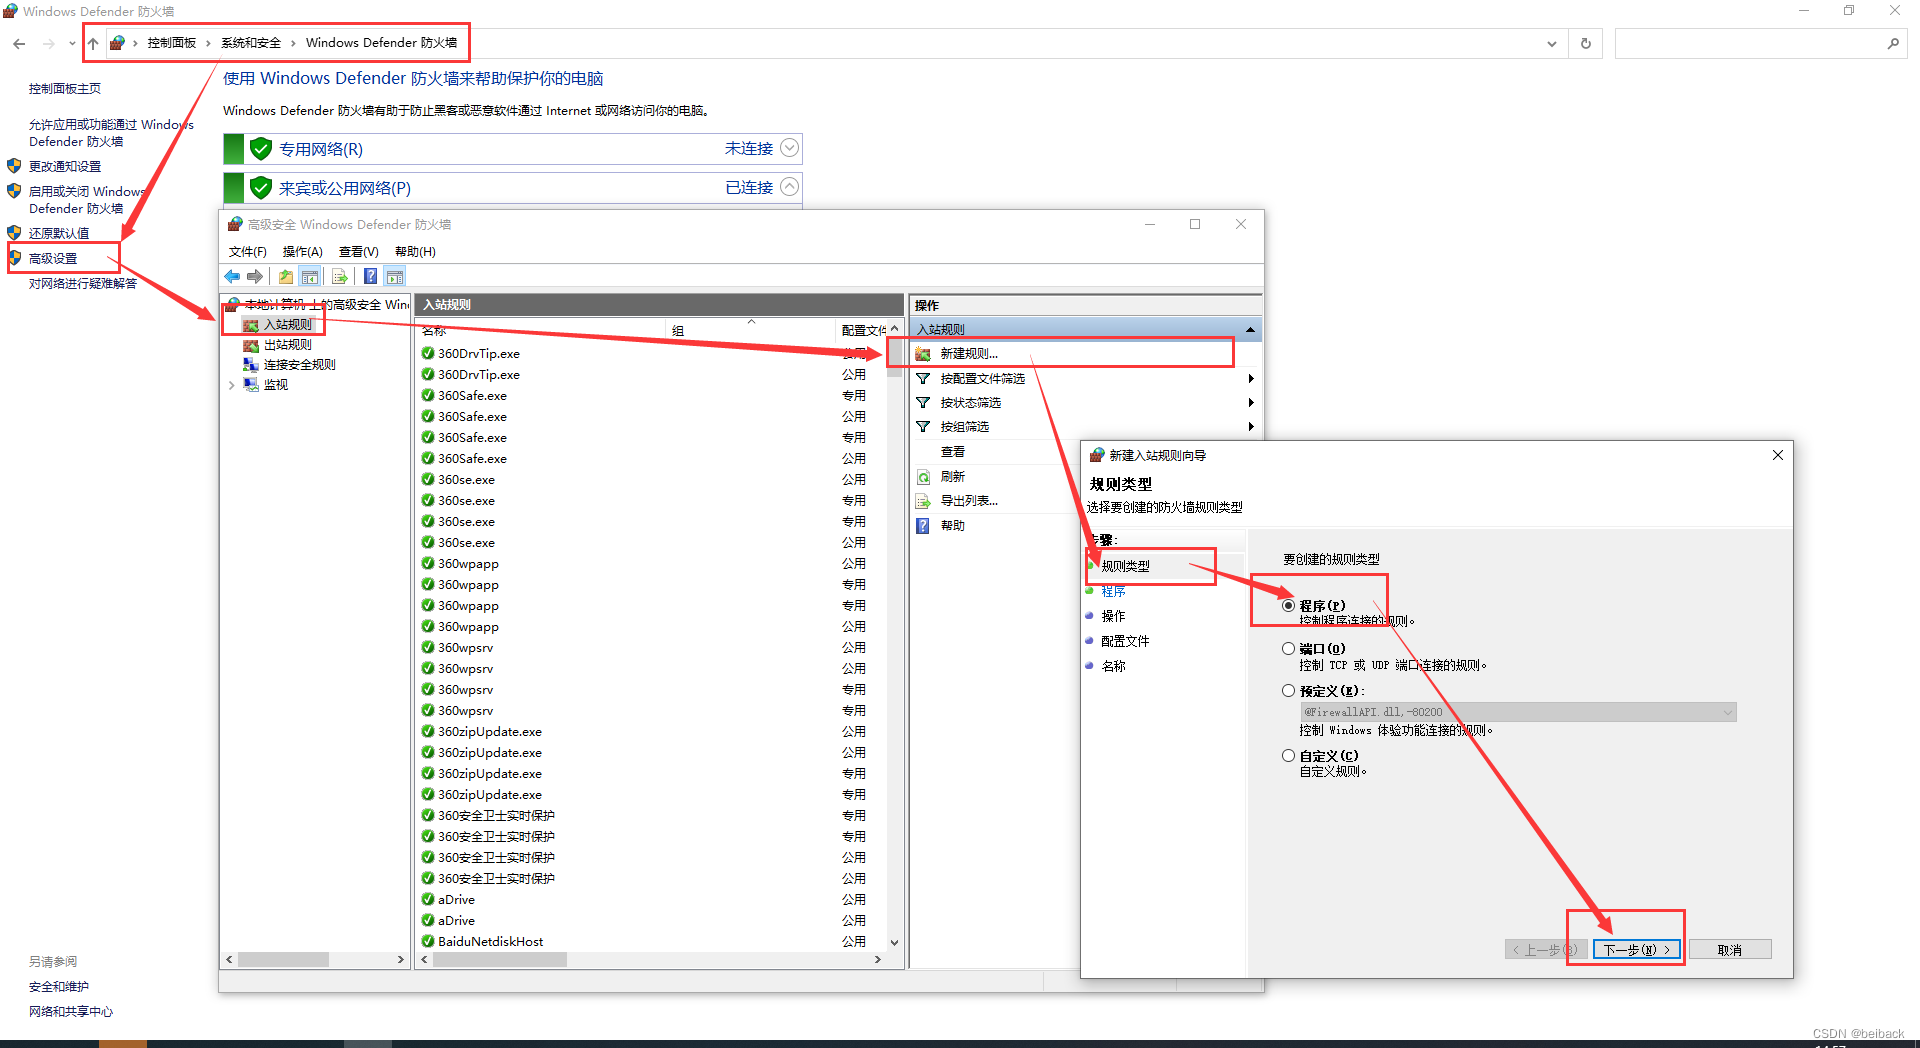1920x1048 pixels.
Task: Open Filter by Group (按组筛选) action
Action: 964,427
